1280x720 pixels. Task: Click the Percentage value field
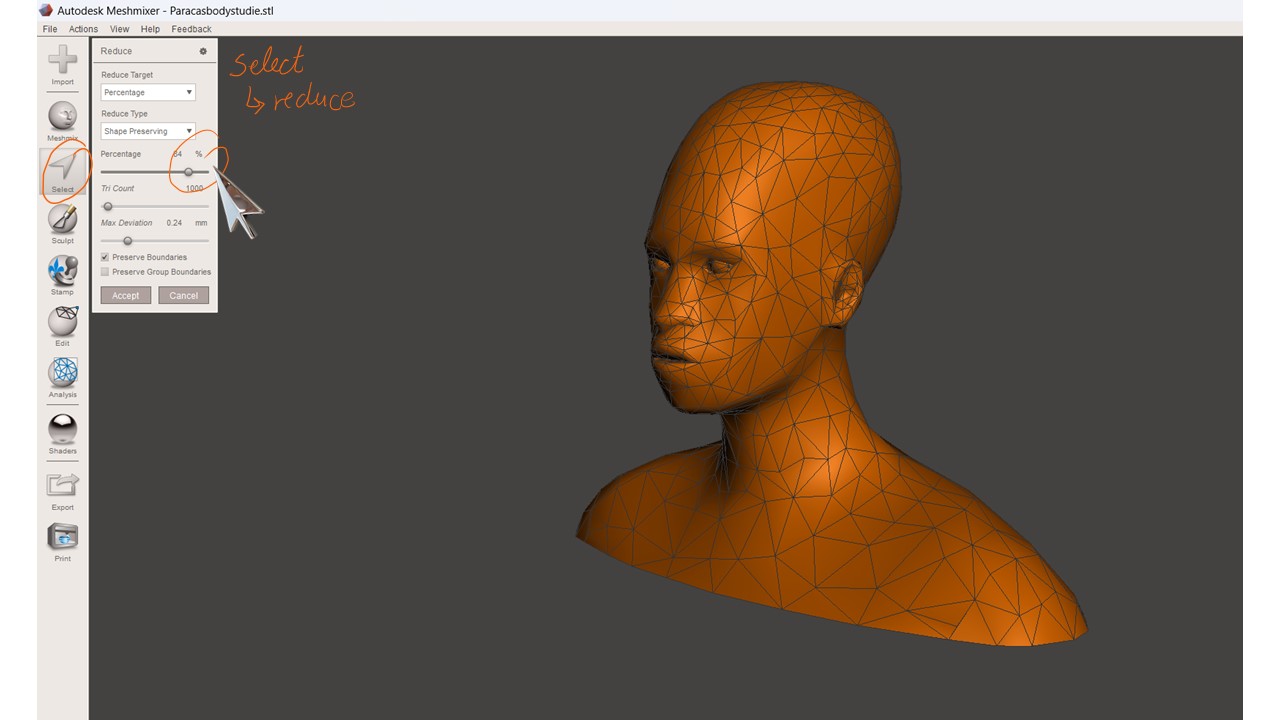pyautogui.click(x=178, y=154)
